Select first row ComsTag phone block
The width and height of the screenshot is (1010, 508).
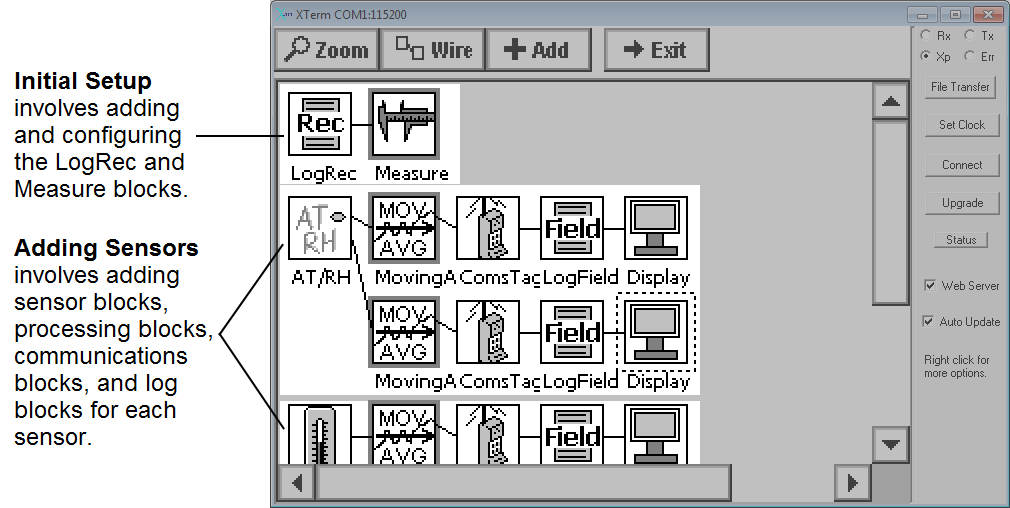point(488,228)
